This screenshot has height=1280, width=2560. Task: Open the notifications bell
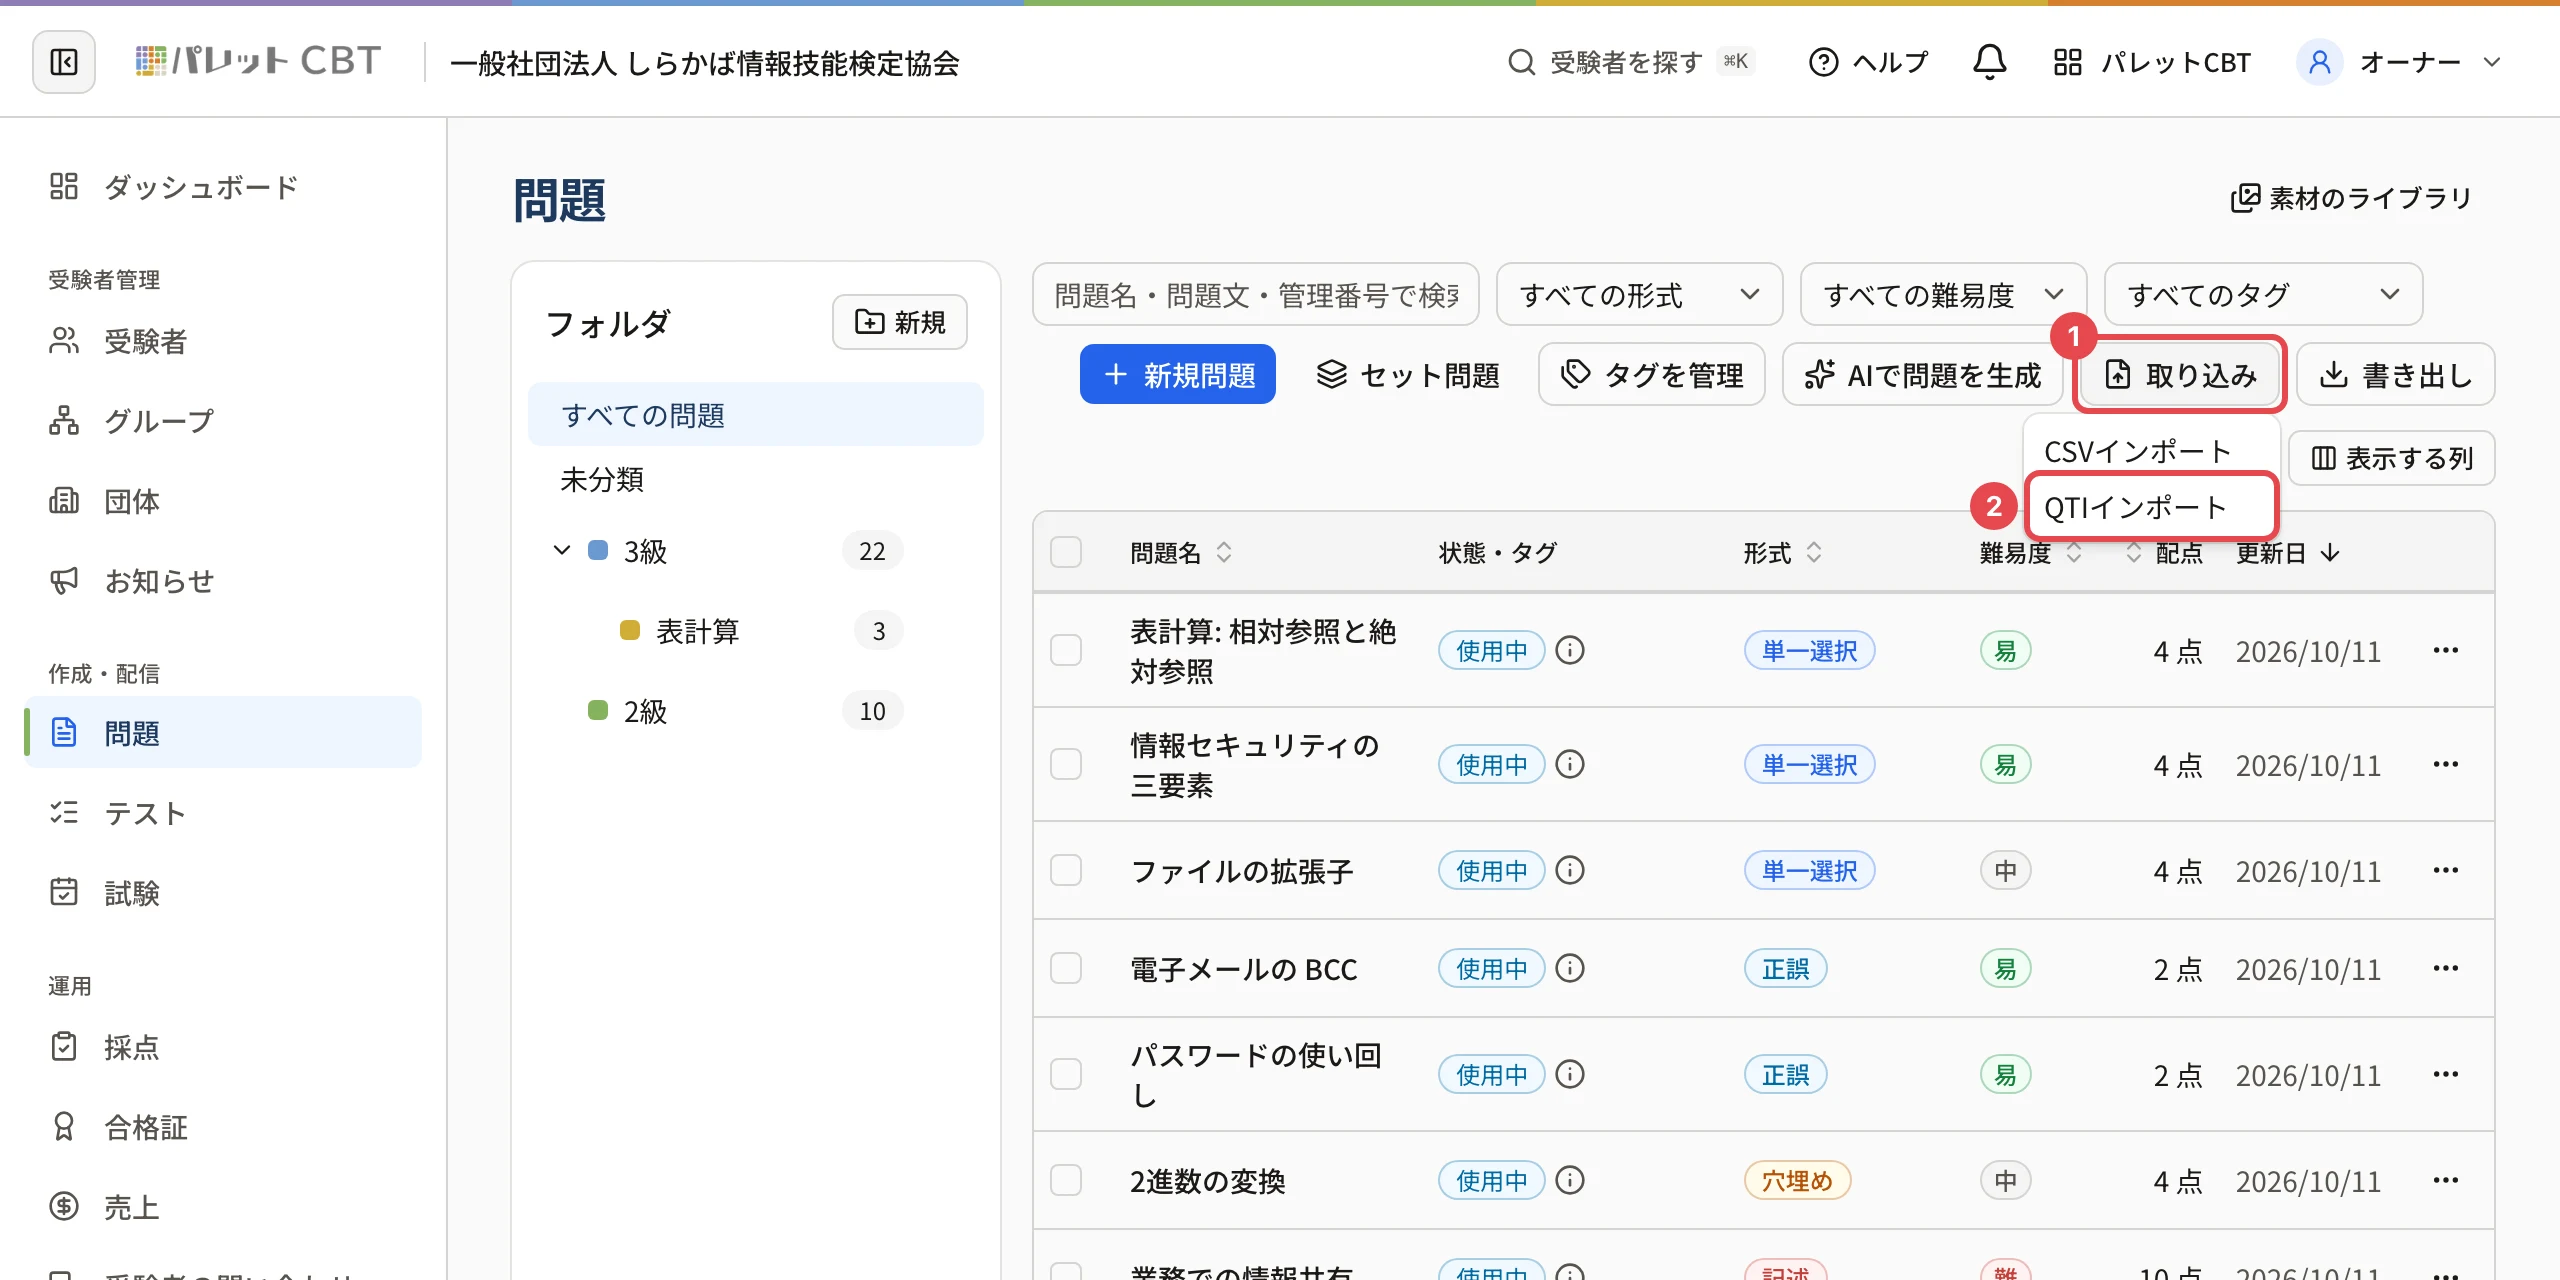pos(1989,62)
